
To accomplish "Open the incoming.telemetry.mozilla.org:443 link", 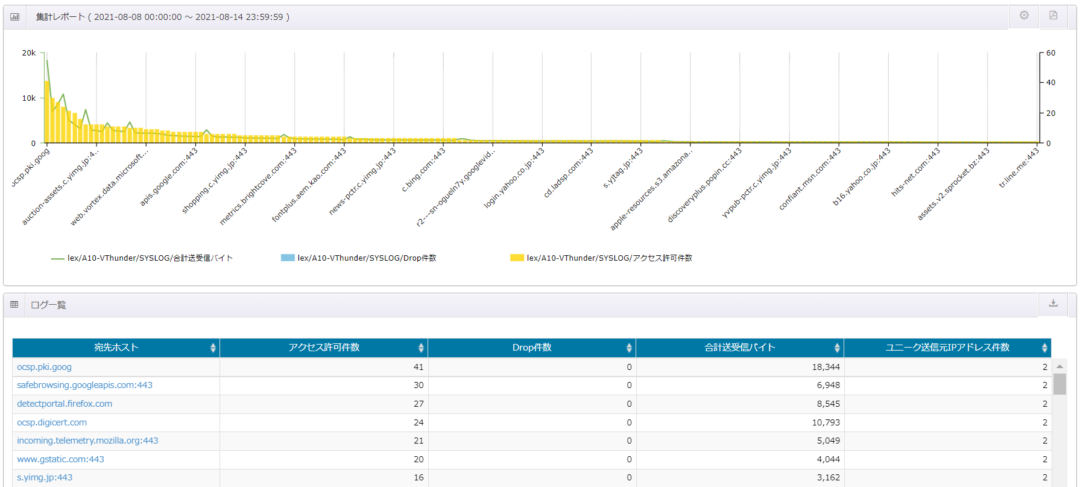I will pos(88,440).
